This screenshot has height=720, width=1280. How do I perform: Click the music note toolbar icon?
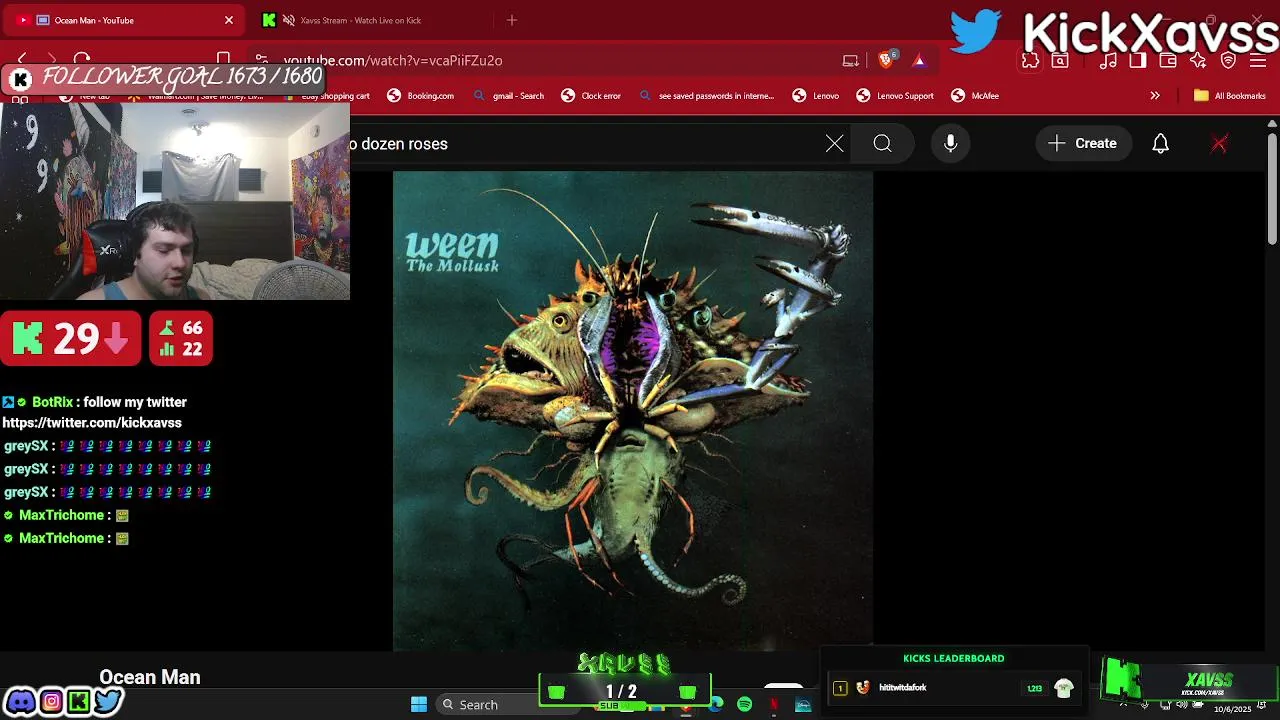click(x=1108, y=60)
